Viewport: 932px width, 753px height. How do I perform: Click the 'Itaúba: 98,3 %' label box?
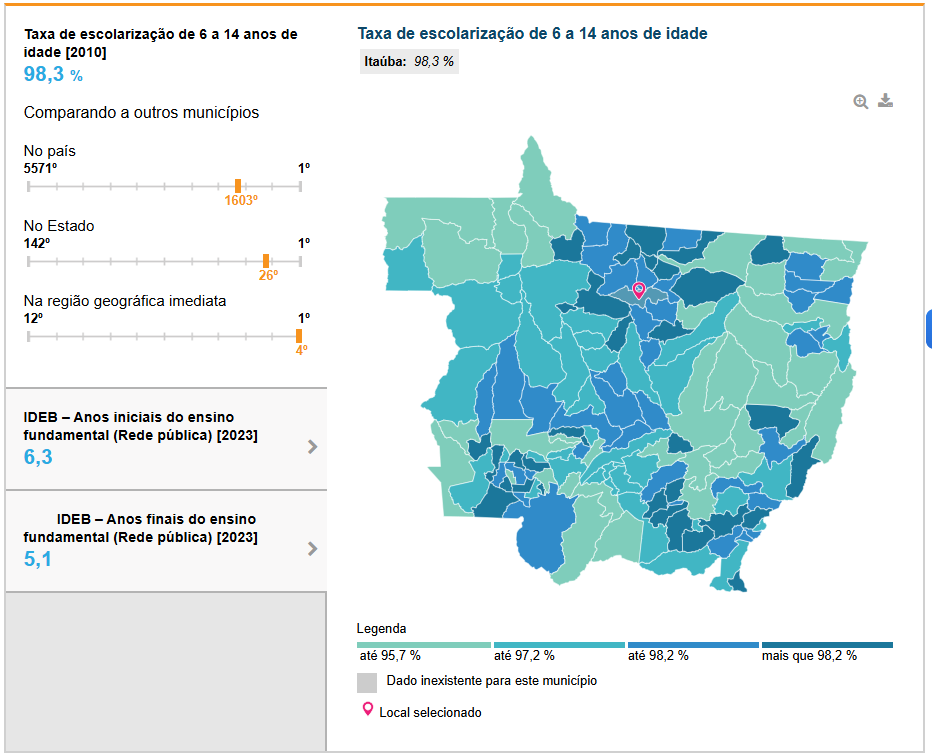tap(409, 61)
